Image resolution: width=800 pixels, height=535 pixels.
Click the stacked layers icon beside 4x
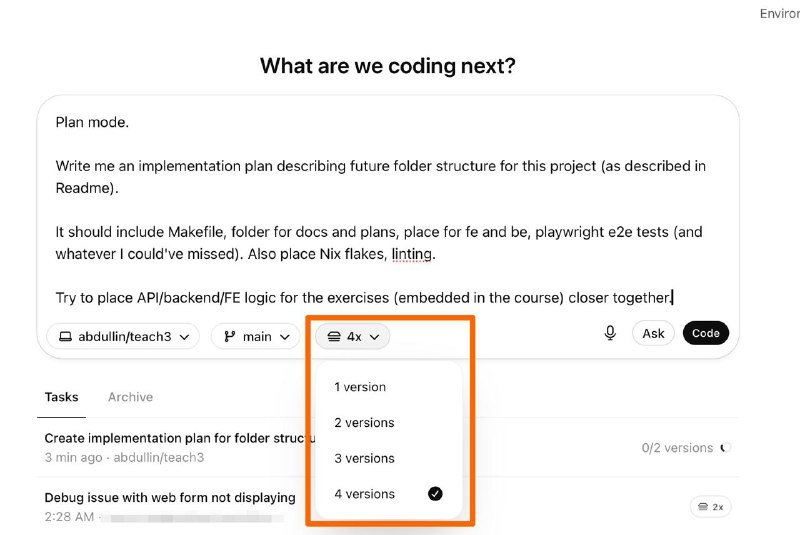click(334, 337)
